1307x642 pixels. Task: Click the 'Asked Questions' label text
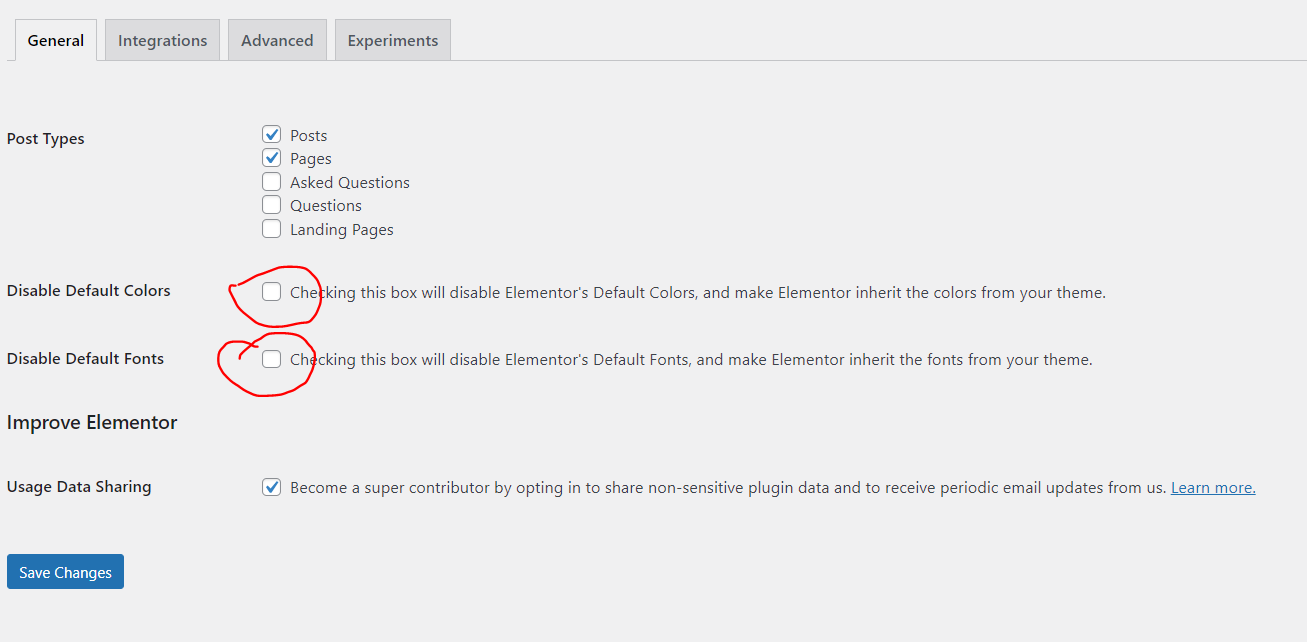[x=350, y=182]
